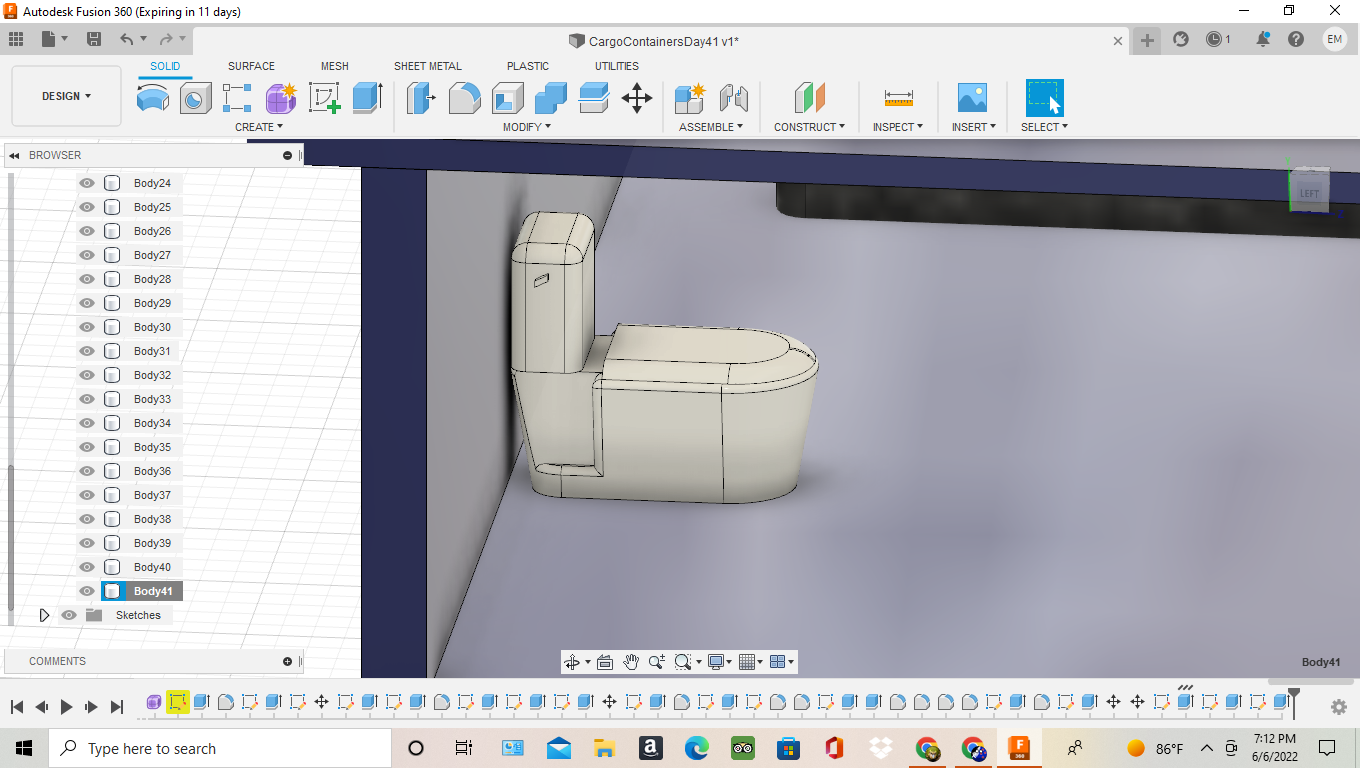The height and width of the screenshot is (768, 1360).
Task: Toggle visibility of Body38
Action: [x=87, y=519]
